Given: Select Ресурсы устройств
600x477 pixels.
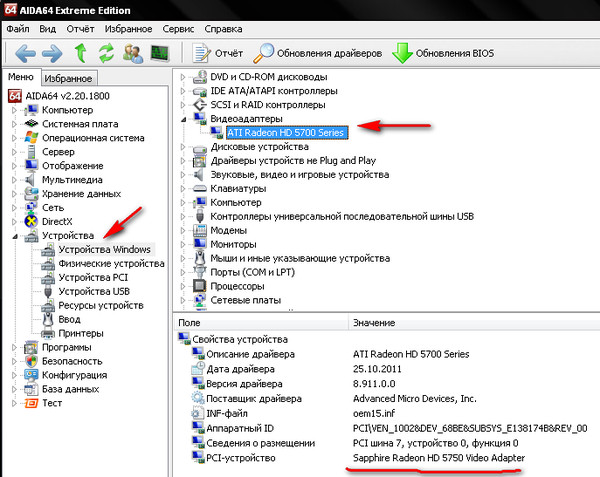Looking at the screenshot, I should pyautogui.click(x=101, y=306).
